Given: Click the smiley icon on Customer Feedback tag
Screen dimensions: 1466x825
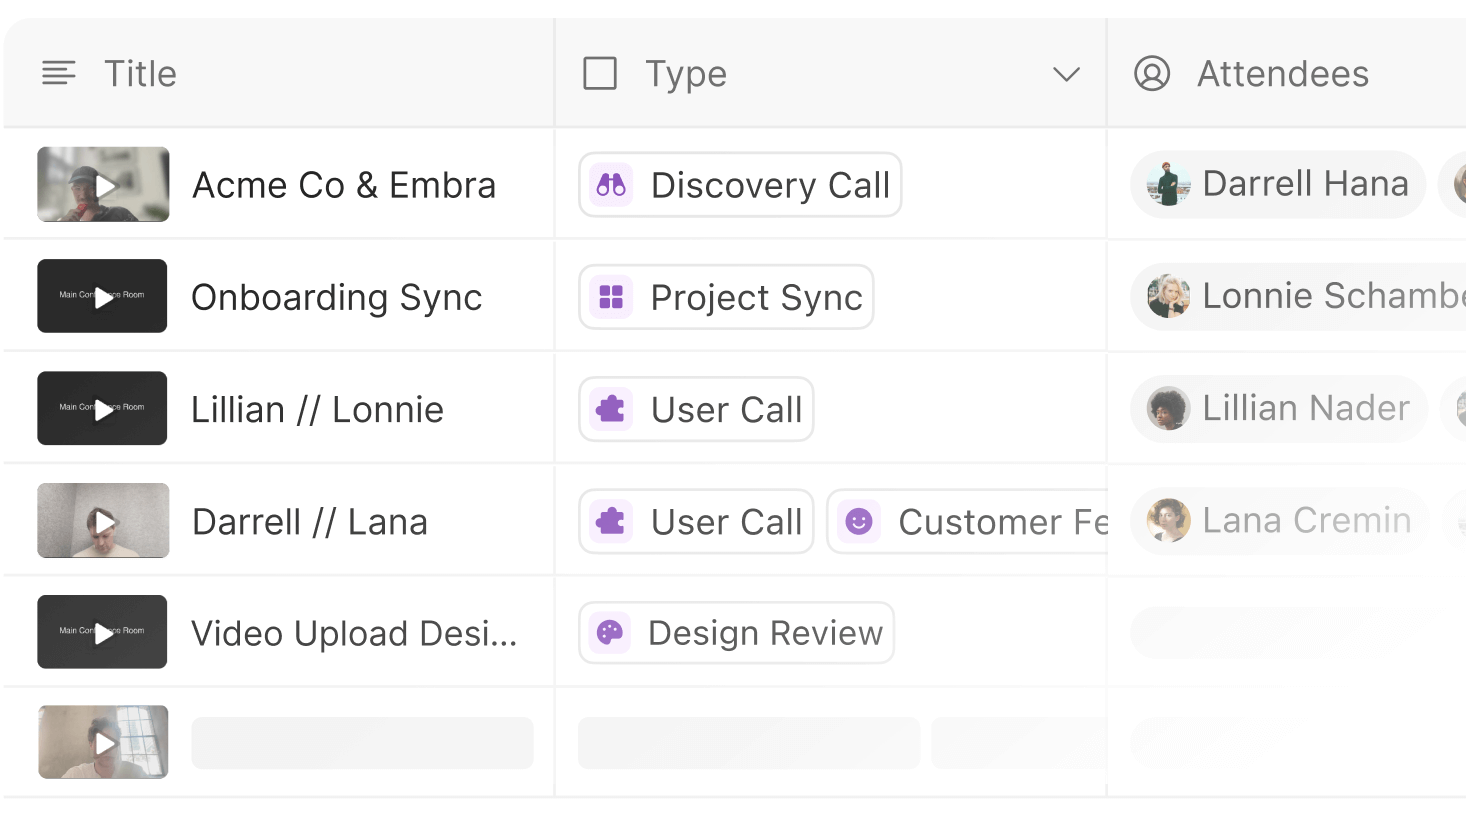Looking at the screenshot, I should tap(859, 521).
